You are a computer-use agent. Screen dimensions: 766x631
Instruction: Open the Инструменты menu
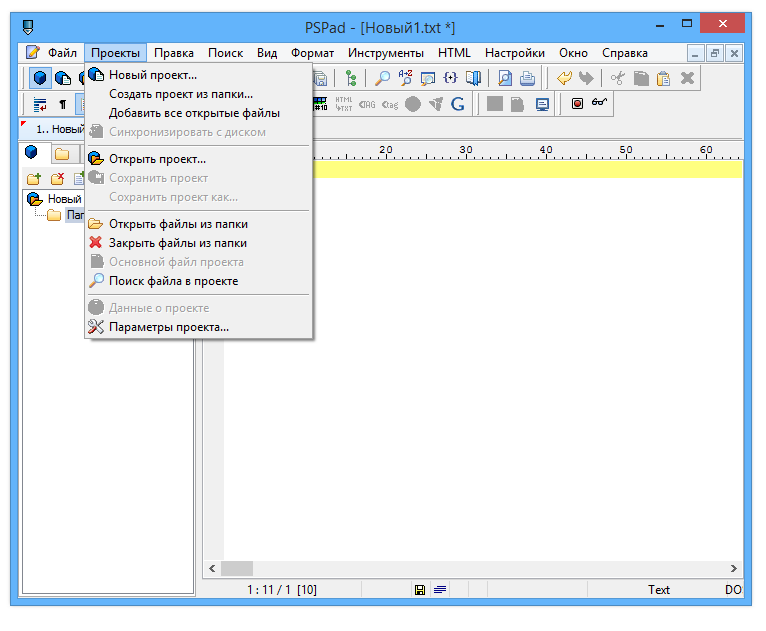coord(386,53)
